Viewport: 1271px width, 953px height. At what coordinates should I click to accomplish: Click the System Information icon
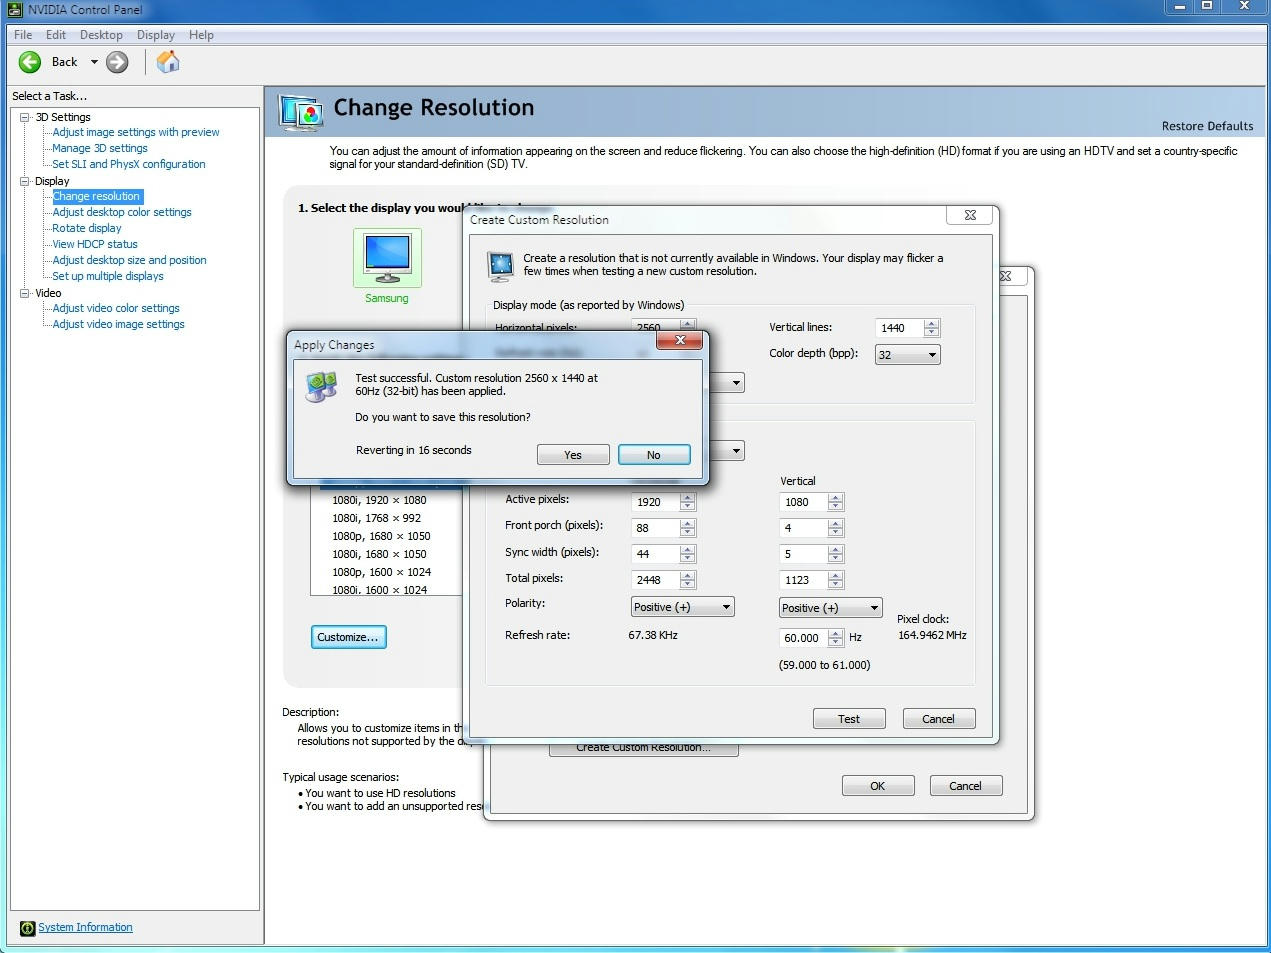(27, 928)
